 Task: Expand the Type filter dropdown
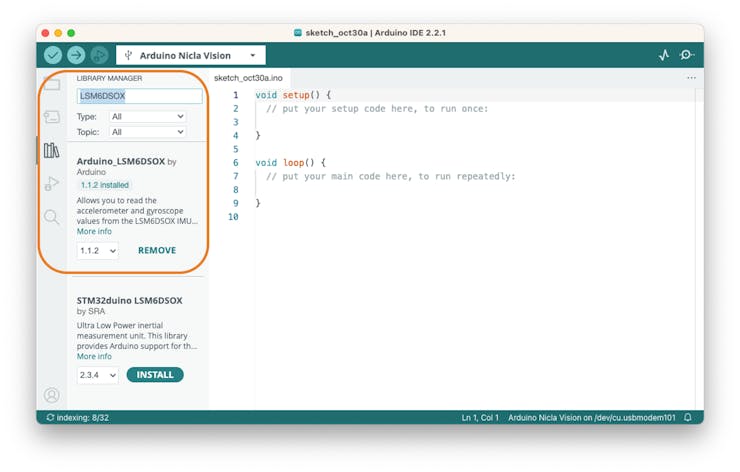click(147, 117)
